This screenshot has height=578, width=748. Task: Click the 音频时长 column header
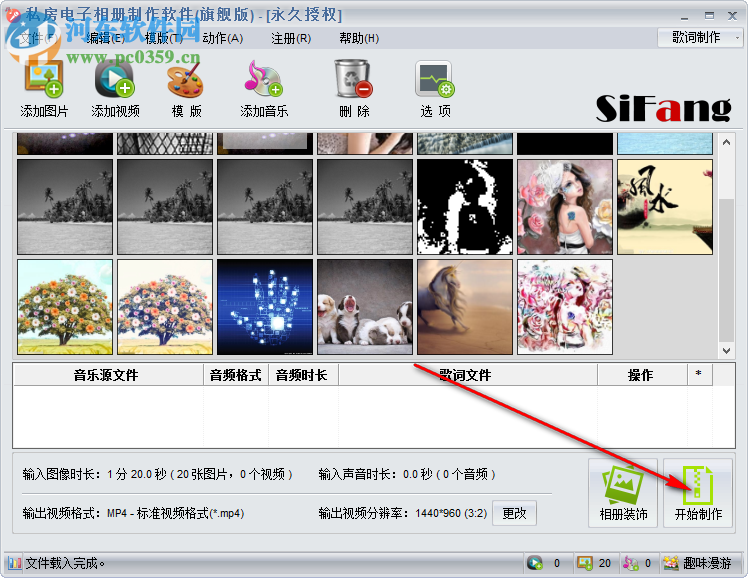[303, 375]
